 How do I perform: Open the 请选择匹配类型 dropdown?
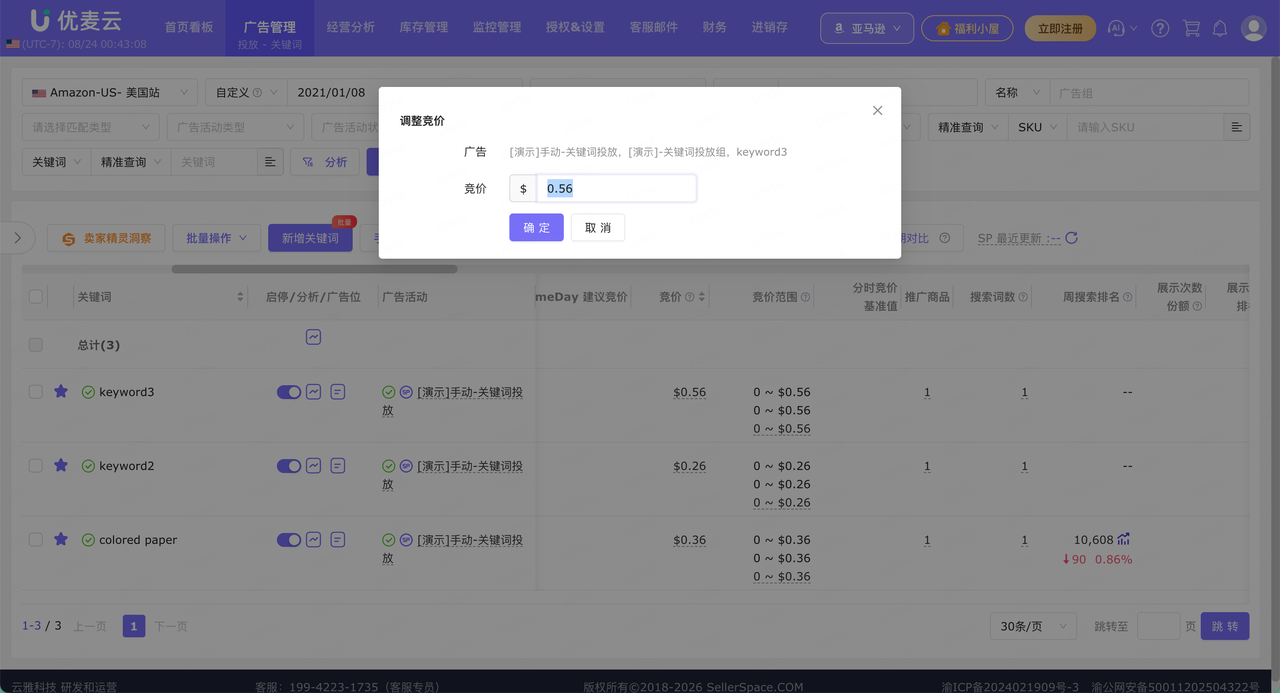click(90, 127)
